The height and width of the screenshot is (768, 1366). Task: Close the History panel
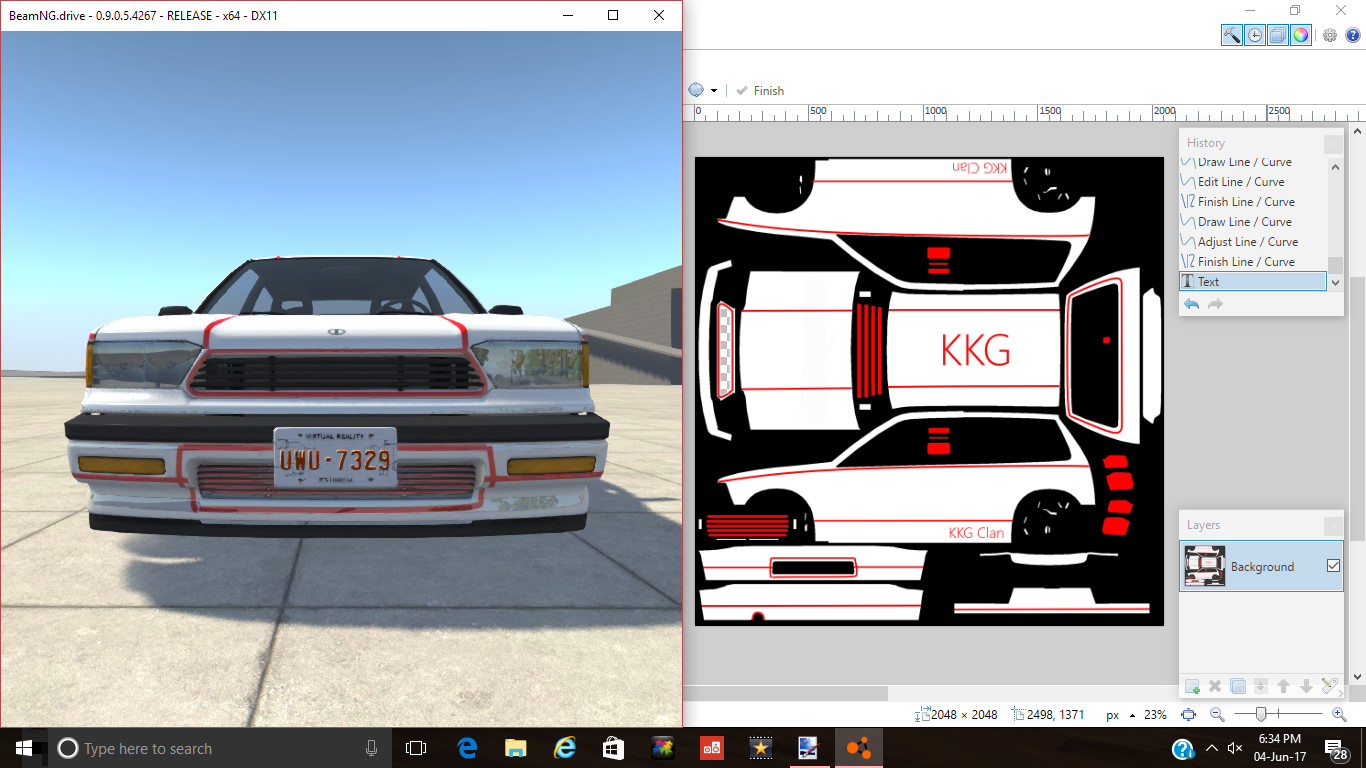(1333, 144)
